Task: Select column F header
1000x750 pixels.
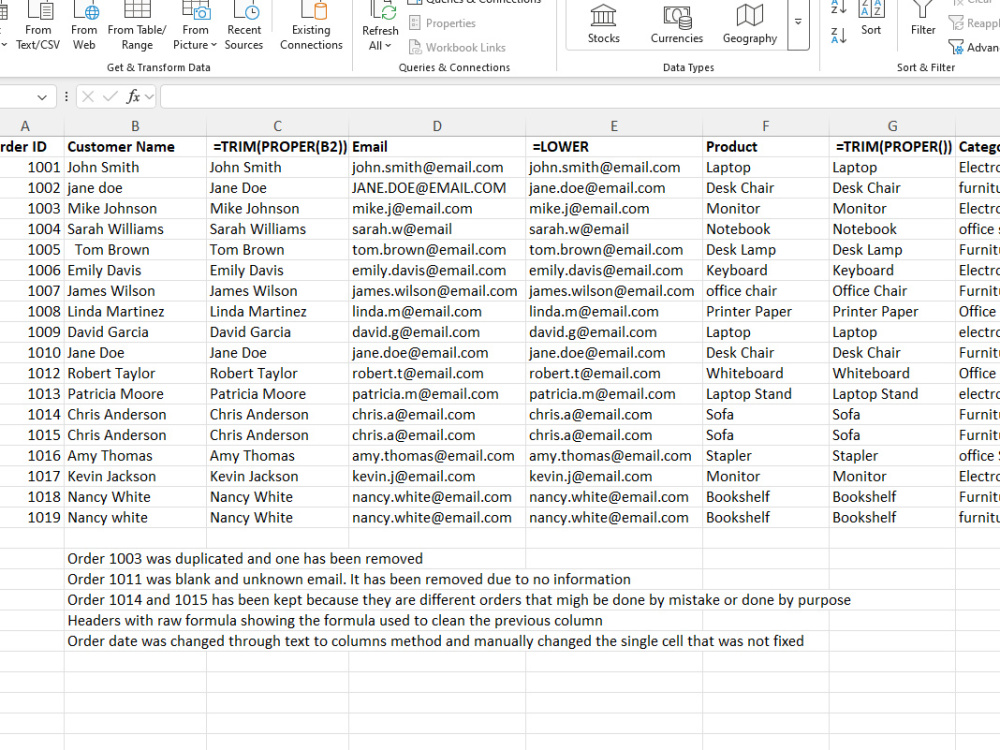Action: pos(765,126)
